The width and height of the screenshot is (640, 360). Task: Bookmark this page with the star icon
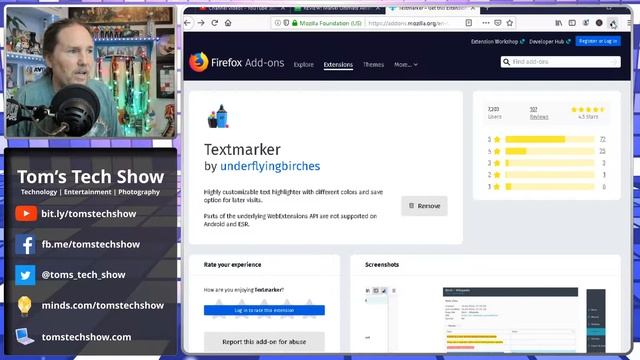tap(510, 23)
